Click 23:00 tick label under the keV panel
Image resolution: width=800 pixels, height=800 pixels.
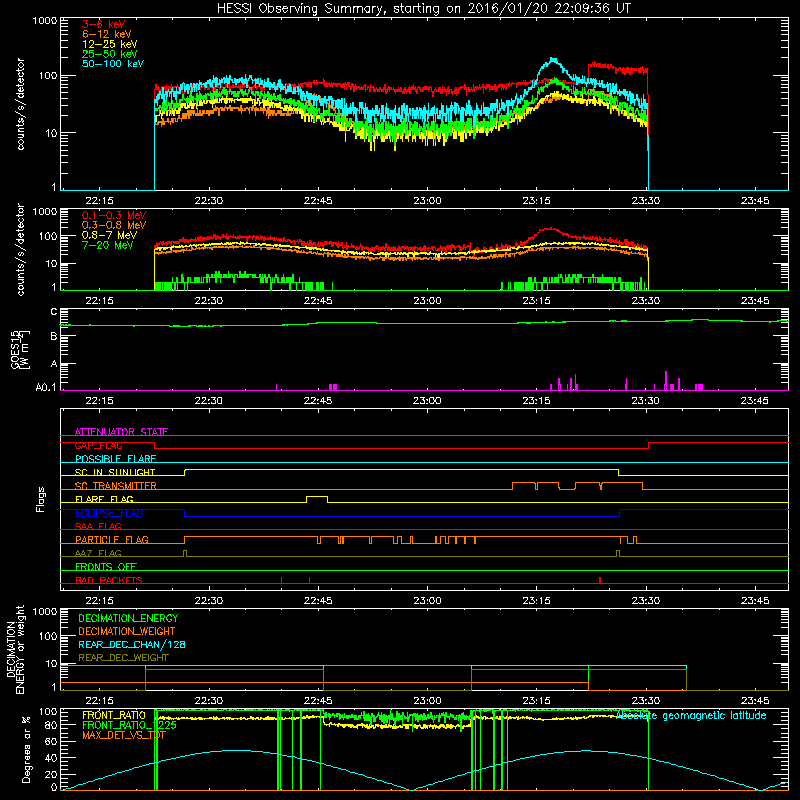pos(427,201)
